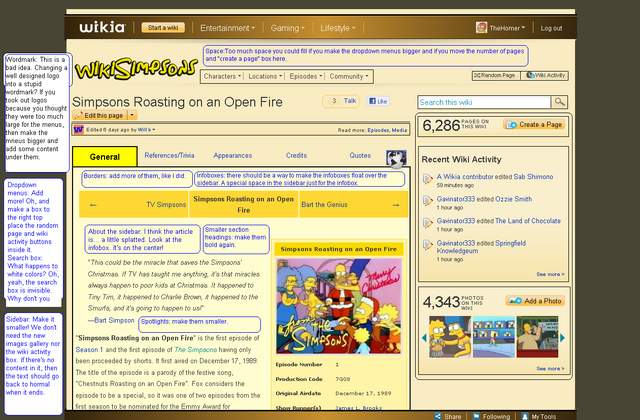Click the Wikia logo
The image size is (640, 420).
[x=102, y=27]
